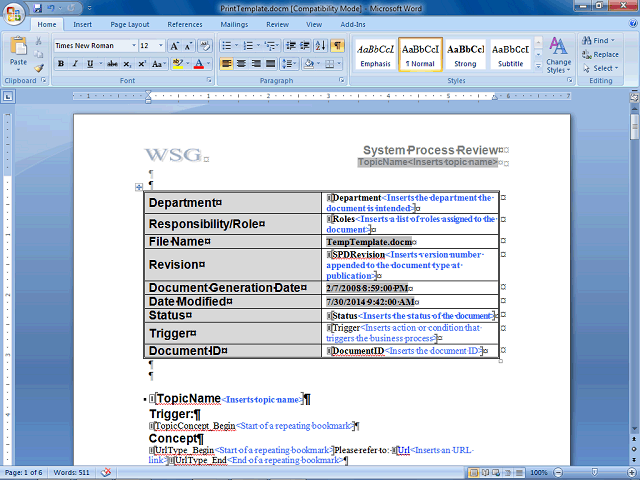Open the Office Button menu

point(14,13)
